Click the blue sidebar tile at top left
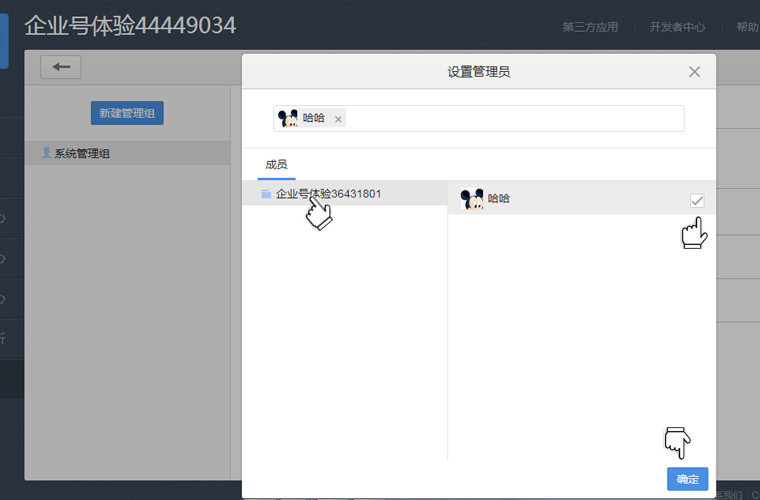760x500 pixels. pos(4,40)
